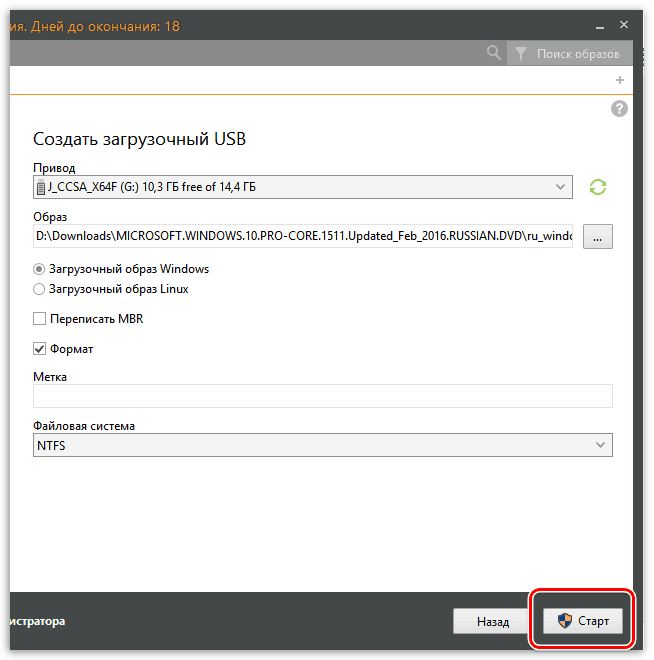Browse for image with the ... button
This screenshot has width=654, height=660.
pyautogui.click(x=597, y=237)
